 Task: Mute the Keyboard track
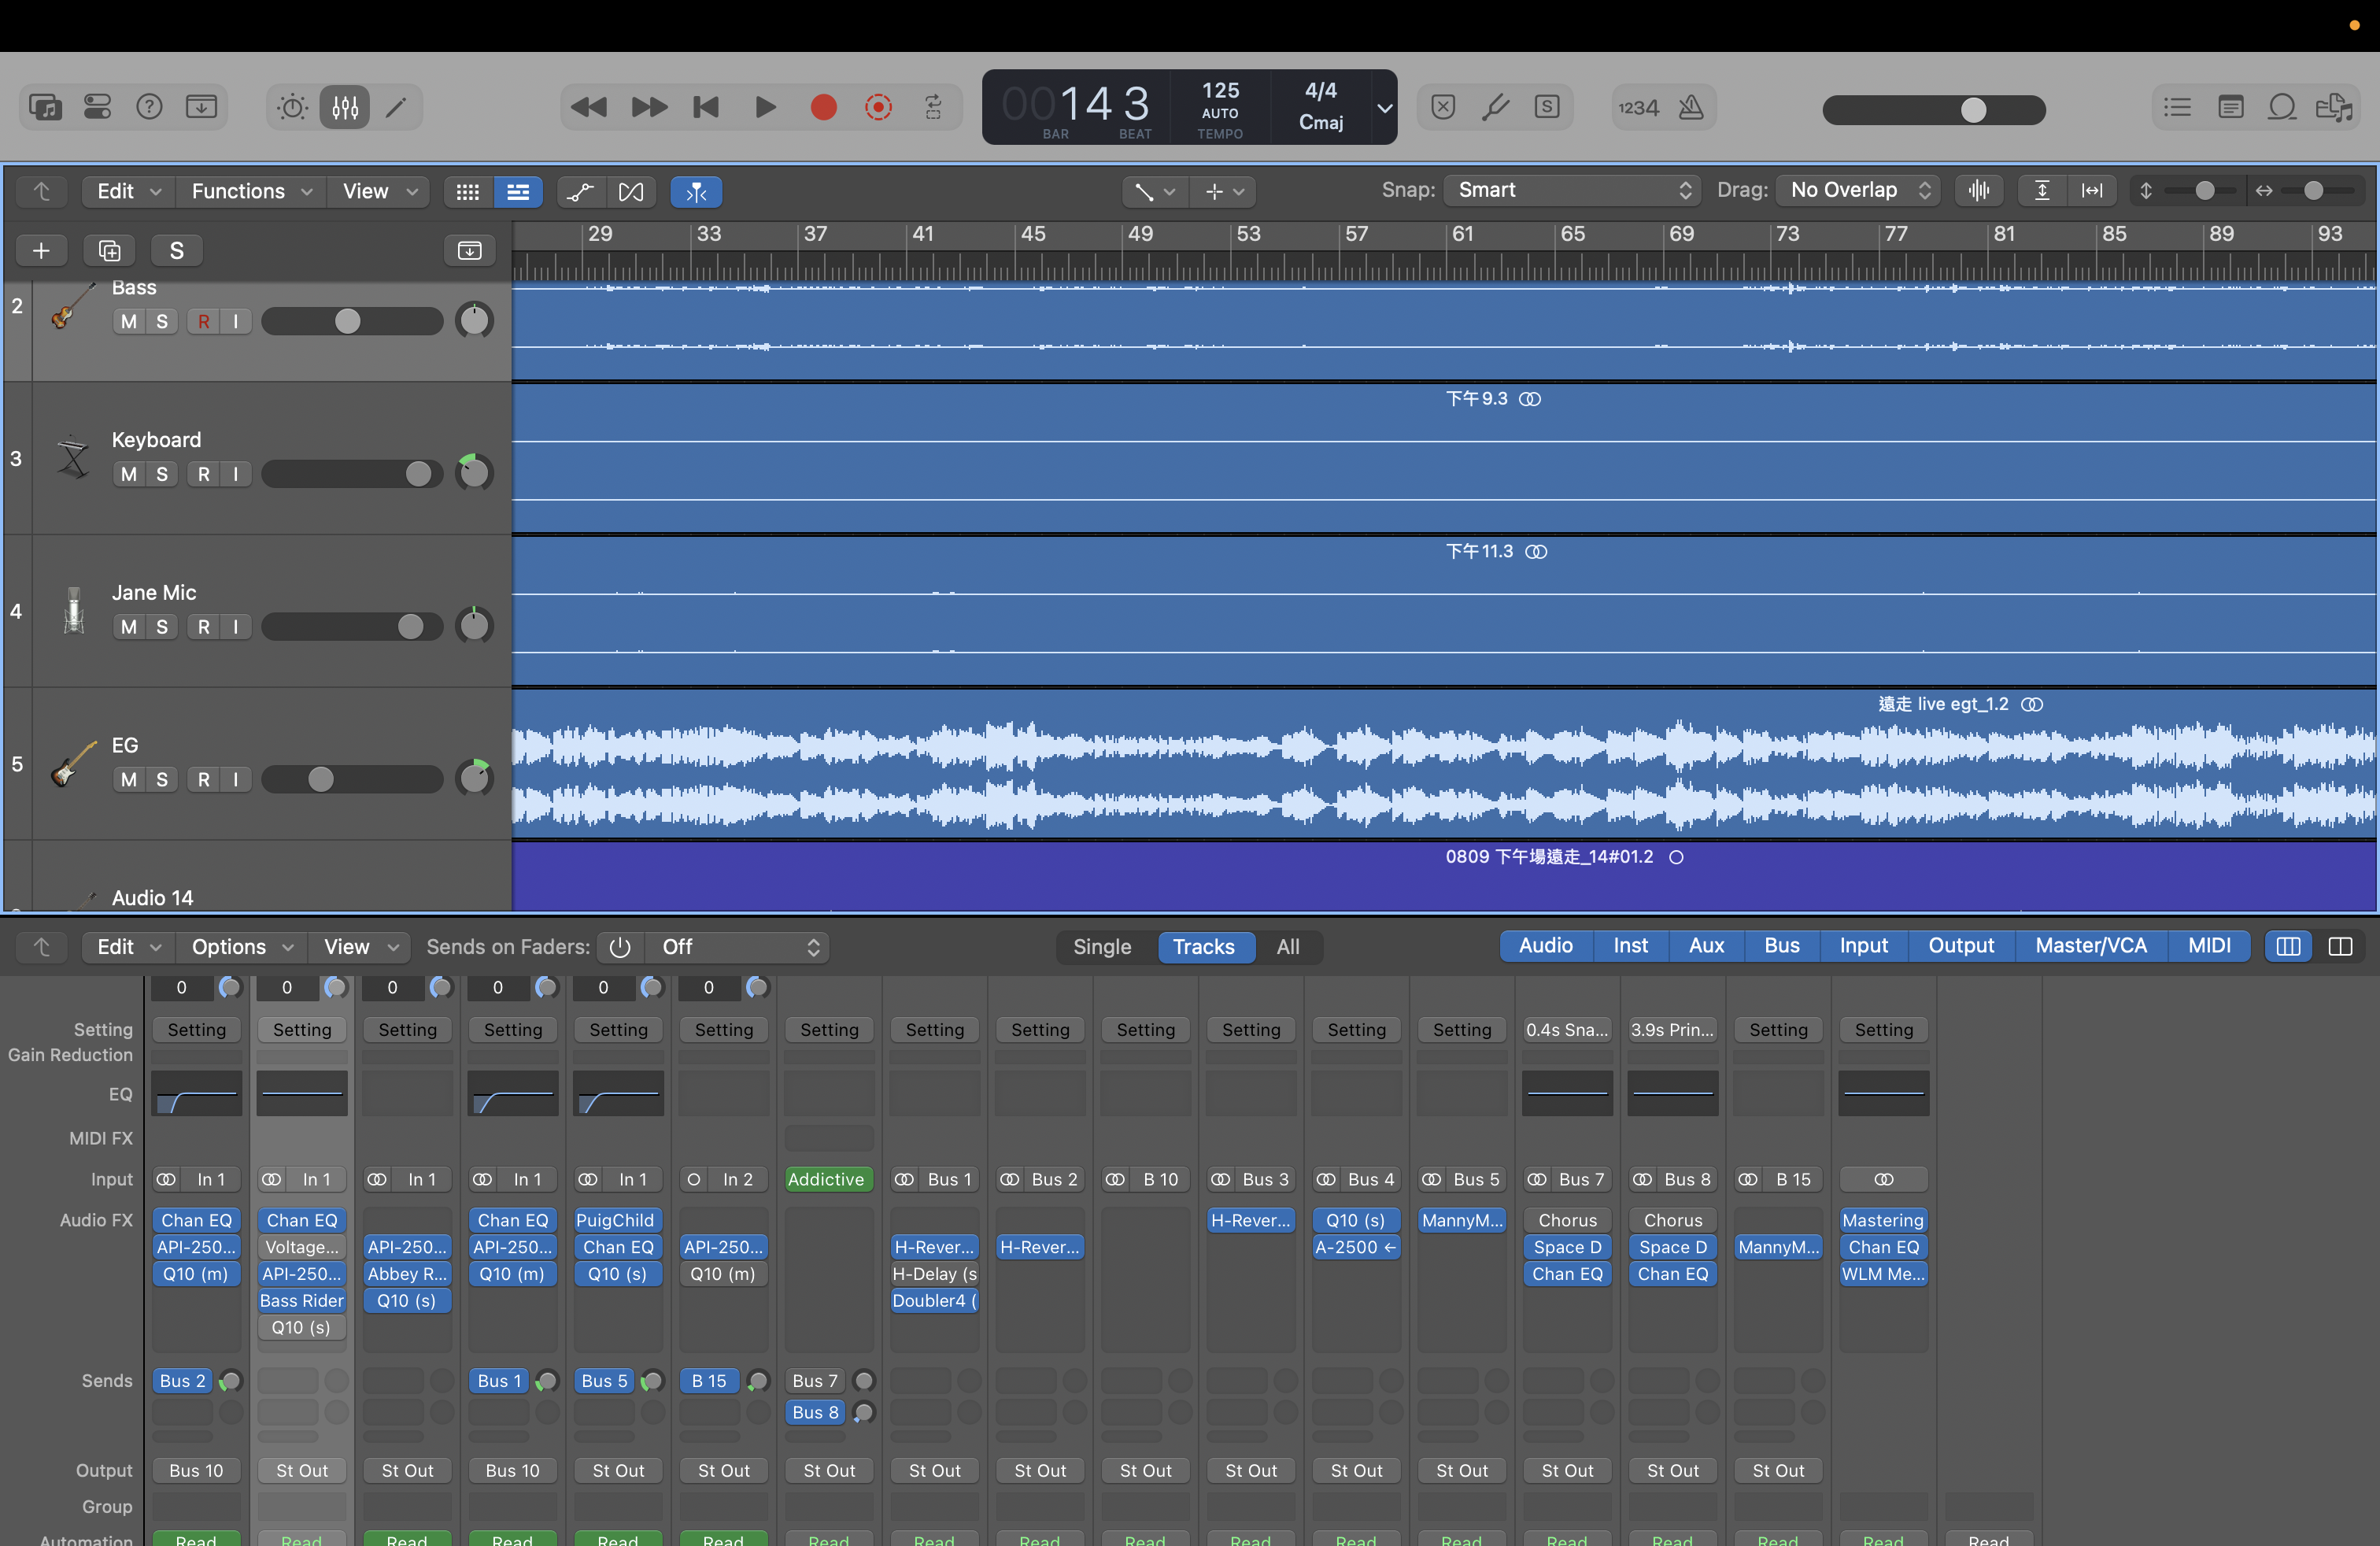[x=129, y=474]
